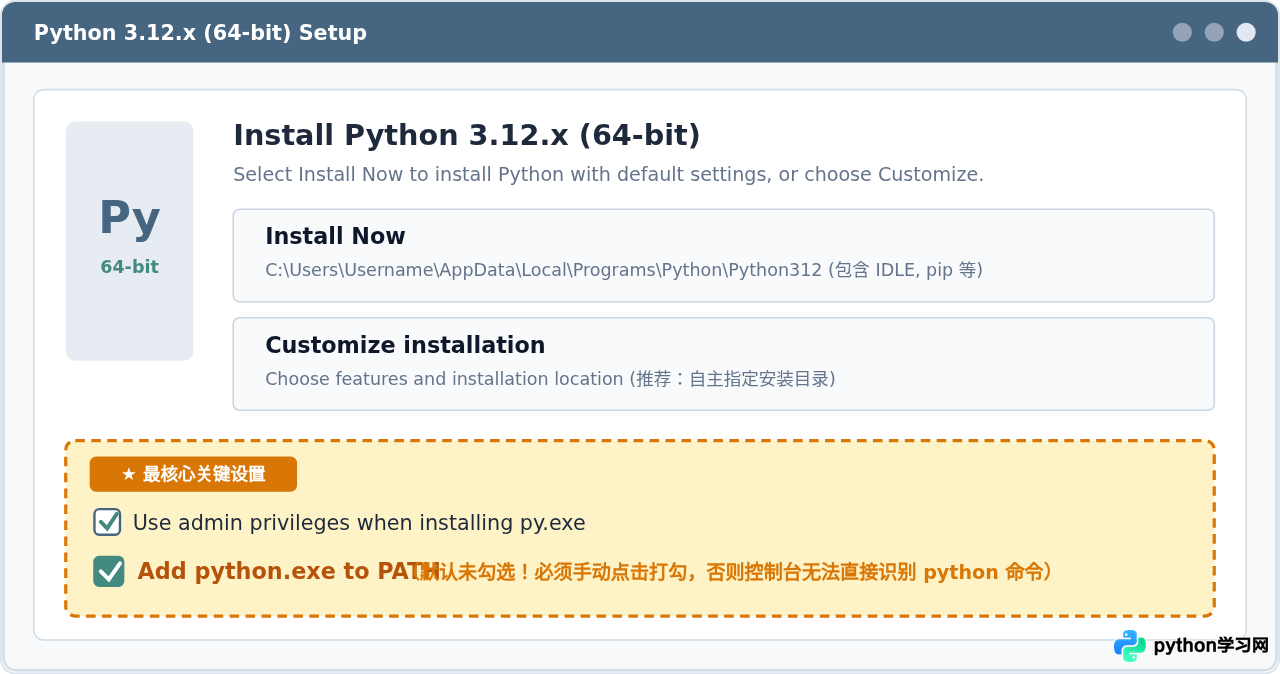The image size is (1280, 674).
Task: Click the Python 3.12.x (64-bit) Setup title
Action: click(200, 33)
